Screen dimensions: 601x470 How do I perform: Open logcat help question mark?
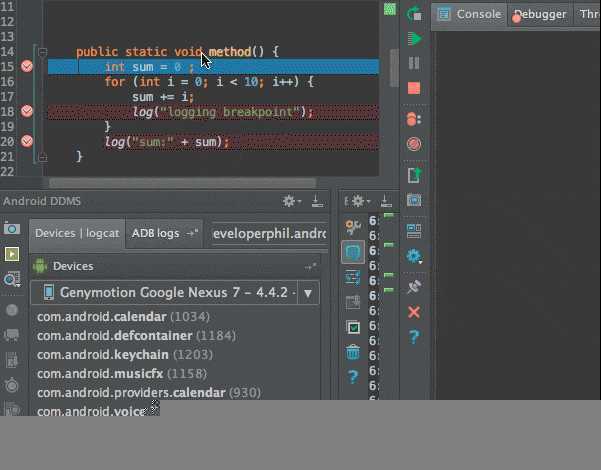pos(353,377)
